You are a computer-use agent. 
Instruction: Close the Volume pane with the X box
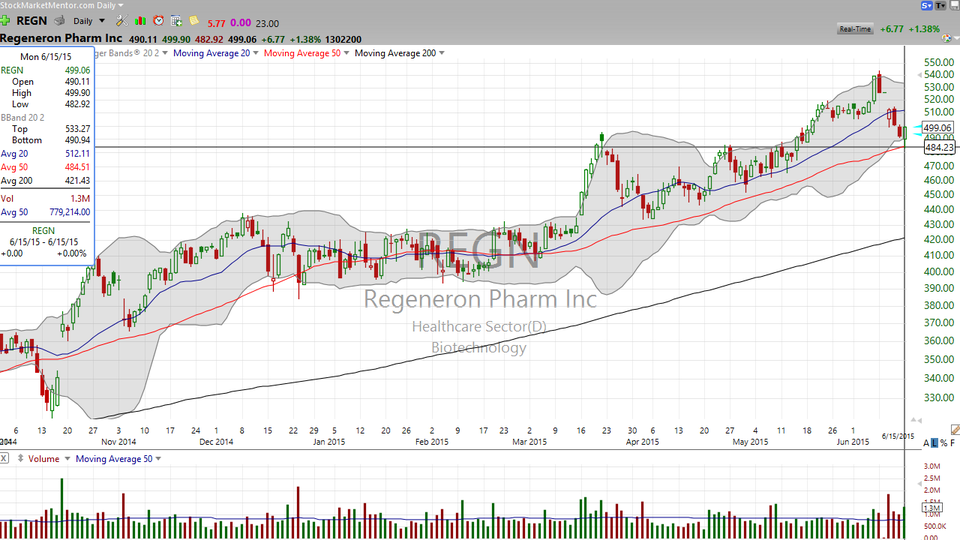4,458
